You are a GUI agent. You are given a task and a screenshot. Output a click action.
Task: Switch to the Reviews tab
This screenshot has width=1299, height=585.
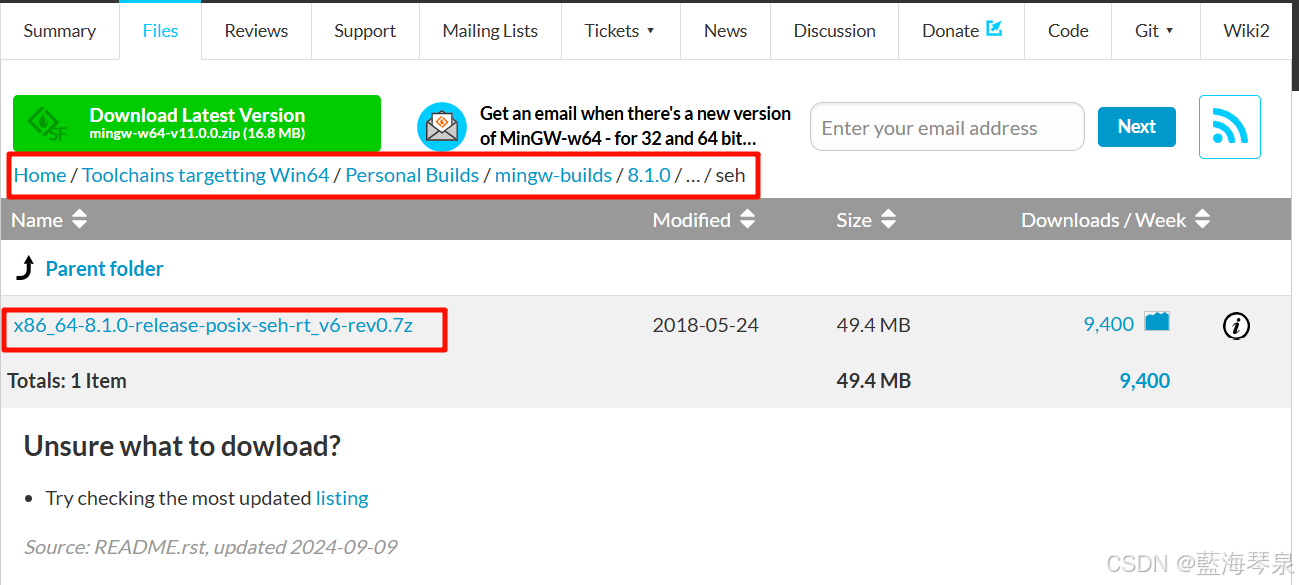click(256, 31)
